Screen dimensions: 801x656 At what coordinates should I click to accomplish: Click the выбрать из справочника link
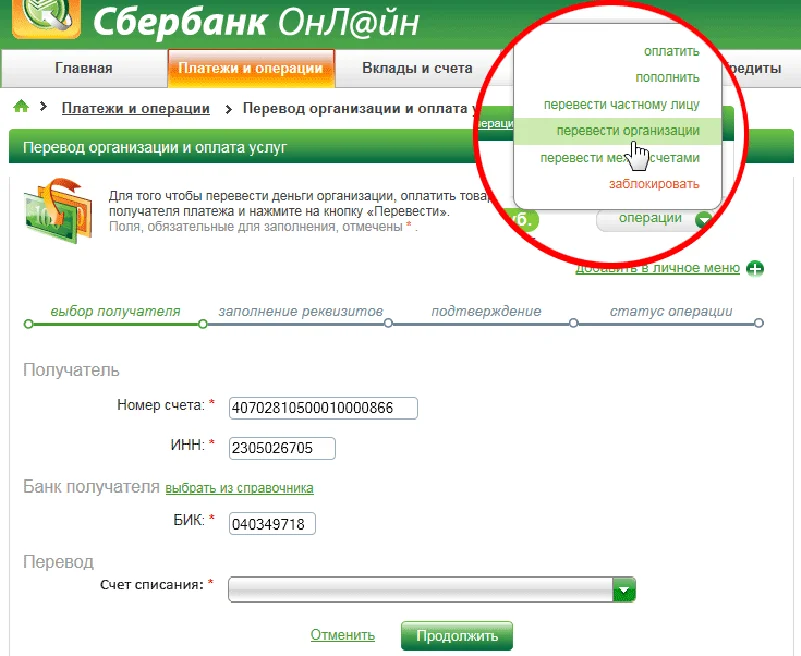(240, 488)
